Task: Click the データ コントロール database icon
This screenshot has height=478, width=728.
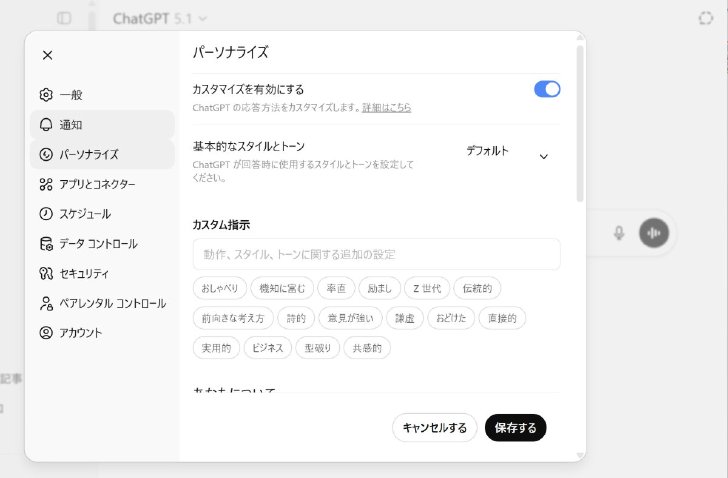Action: coord(46,244)
